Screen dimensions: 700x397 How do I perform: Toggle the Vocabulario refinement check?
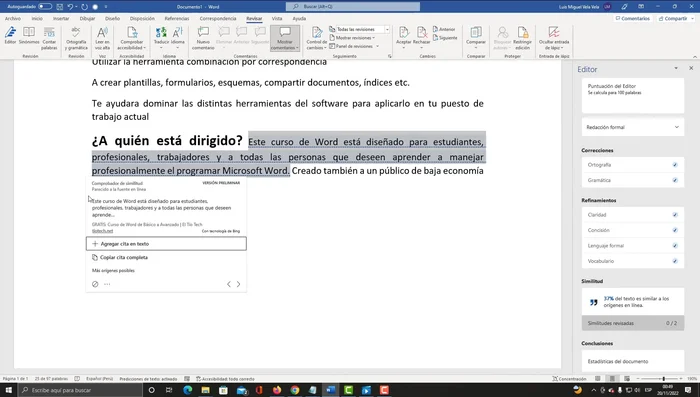pos(675,261)
